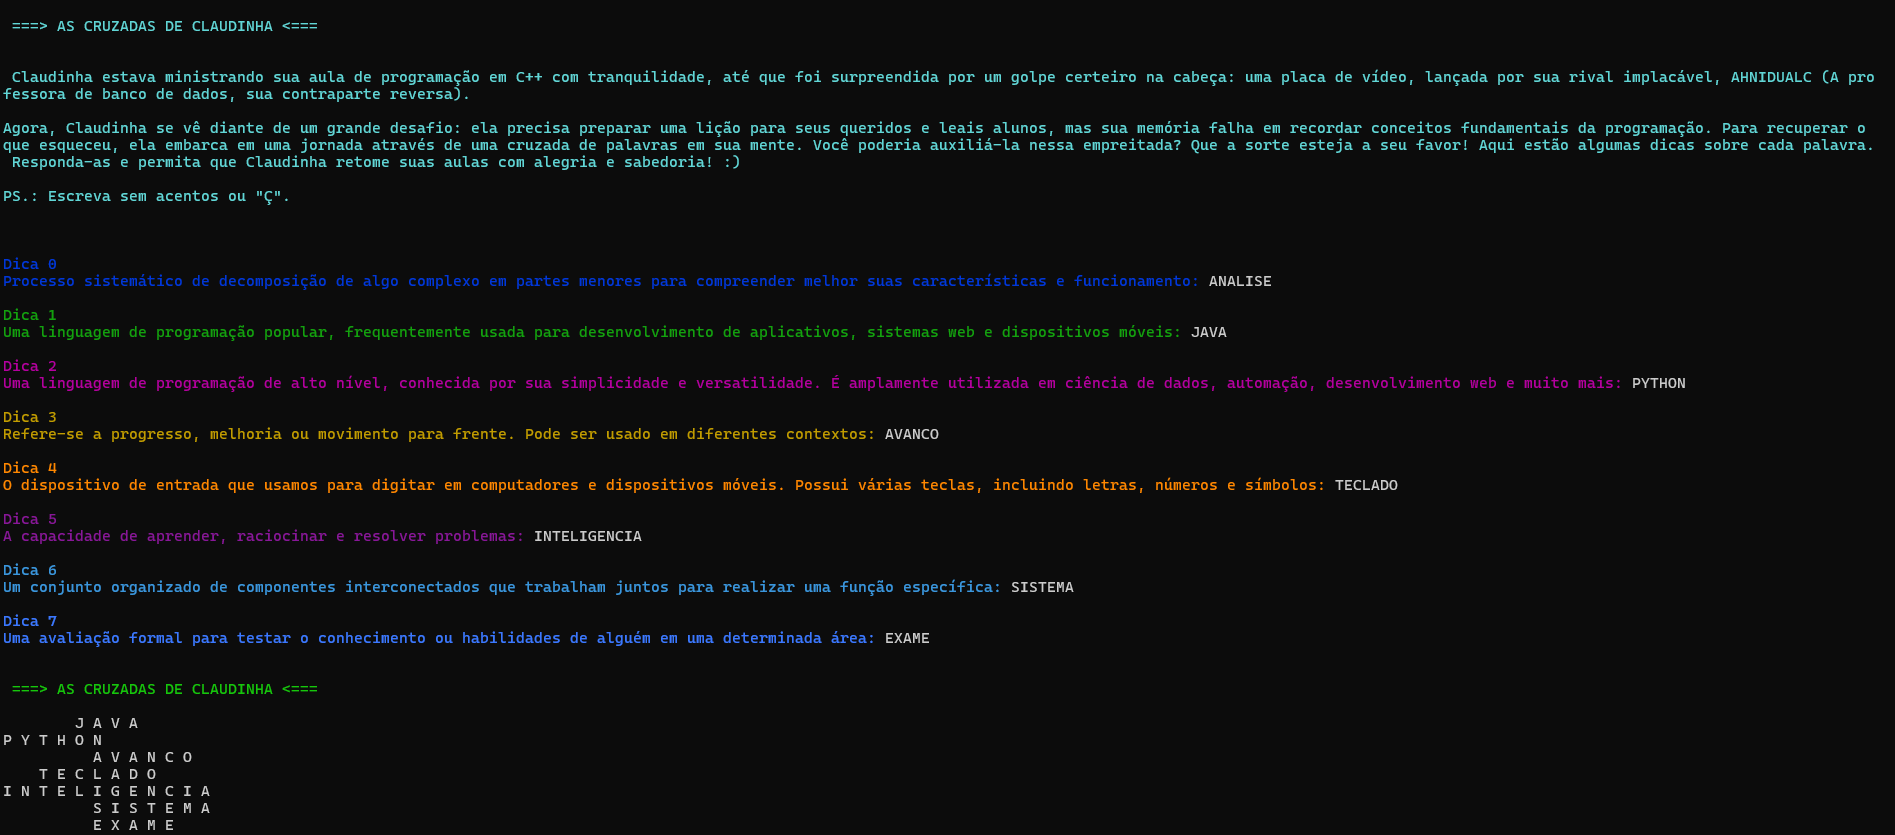Click the green 'AS CRUZADAS DE CLAUDINHA' heading above the grid
Screen dimensions: 1895x835
pyautogui.click(x=164, y=689)
